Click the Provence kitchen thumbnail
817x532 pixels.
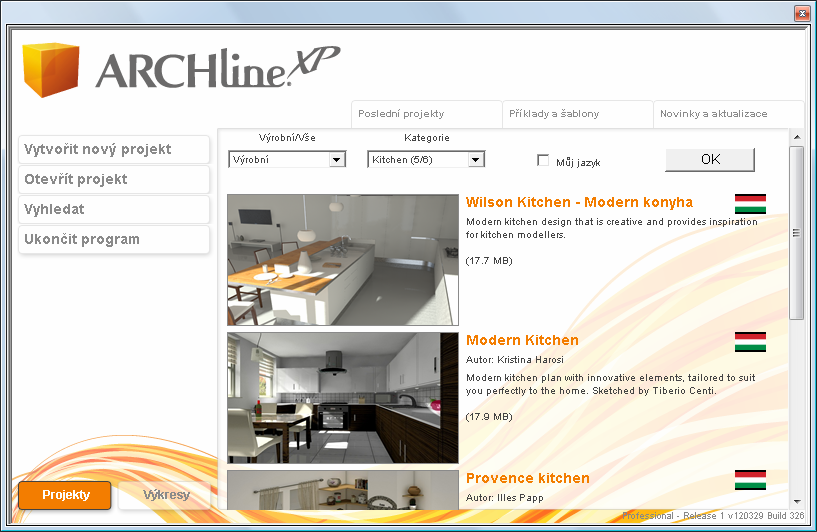click(x=343, y=490)
